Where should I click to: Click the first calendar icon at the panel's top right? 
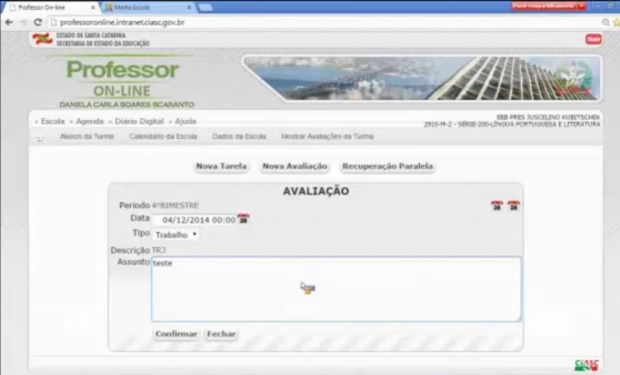coord(497,205)
